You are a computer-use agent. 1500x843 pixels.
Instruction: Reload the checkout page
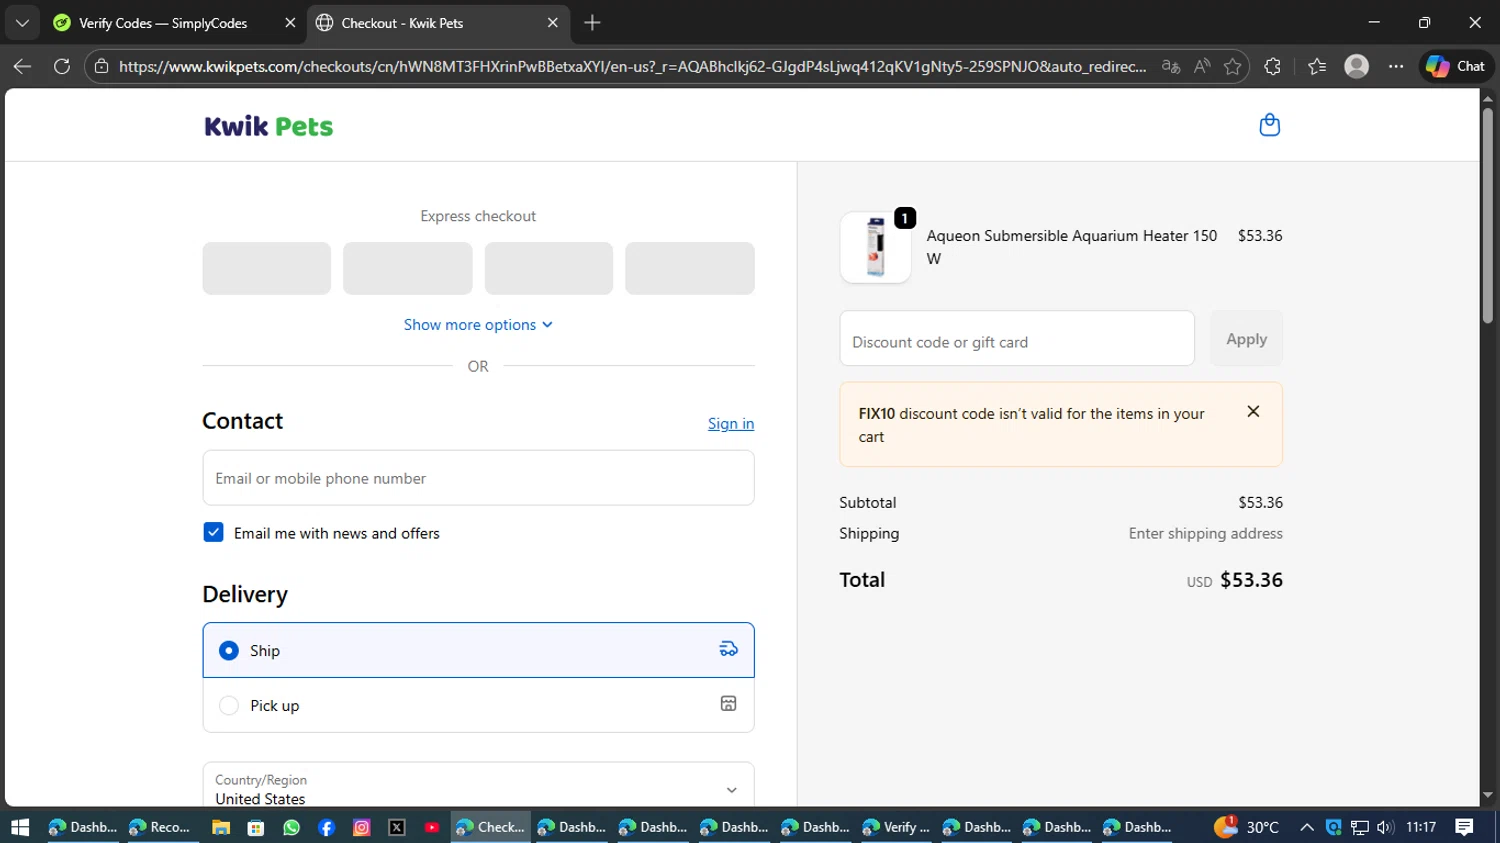point(62,66)
